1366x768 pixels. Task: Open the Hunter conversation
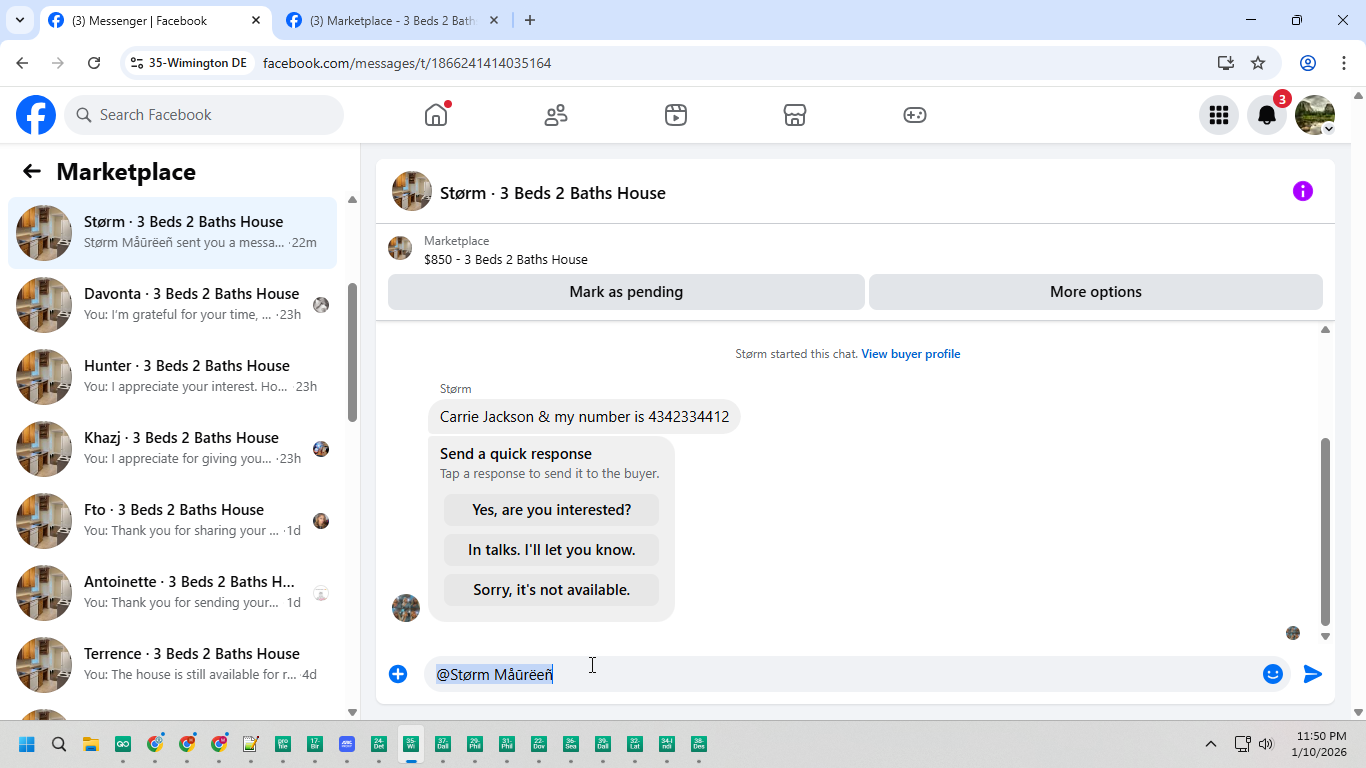pyautogui.click(x=173, y=377)
